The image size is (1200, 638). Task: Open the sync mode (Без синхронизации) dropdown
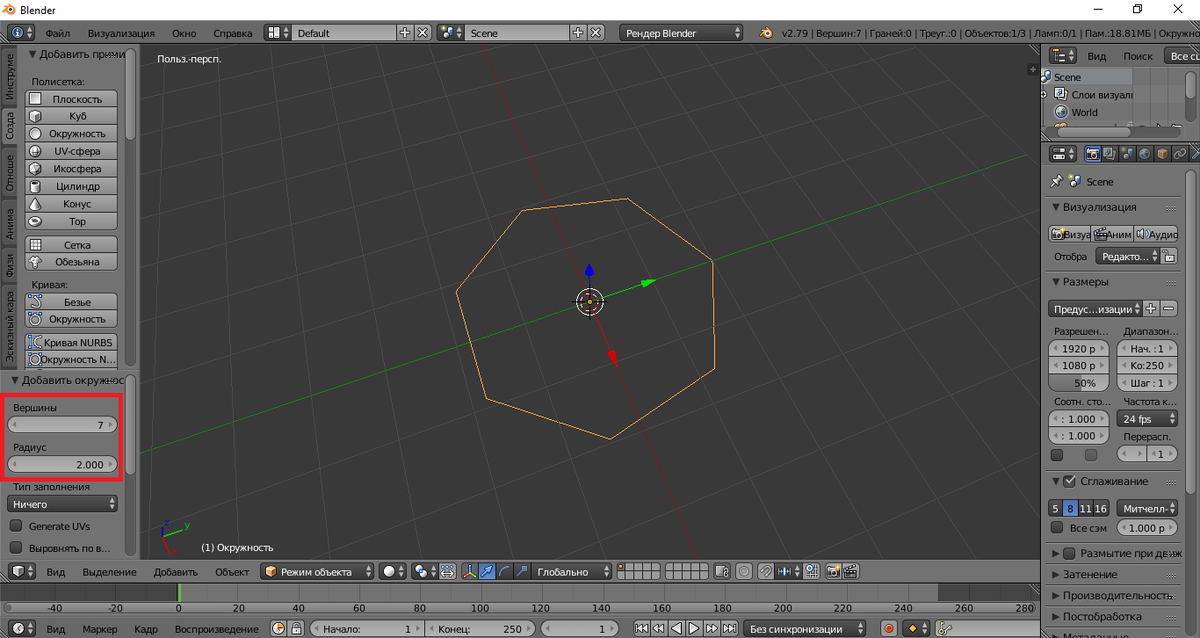(806, 629)
